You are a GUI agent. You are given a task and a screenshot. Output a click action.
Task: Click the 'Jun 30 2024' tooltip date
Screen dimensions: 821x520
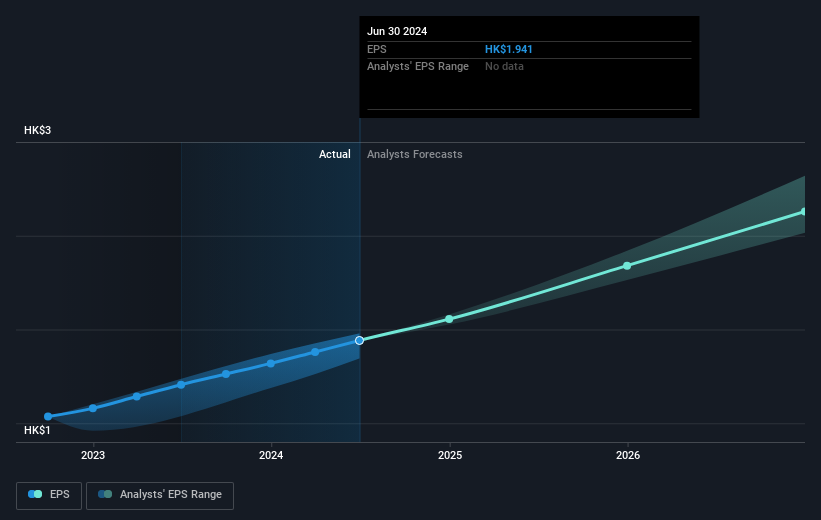click(397, 31)
